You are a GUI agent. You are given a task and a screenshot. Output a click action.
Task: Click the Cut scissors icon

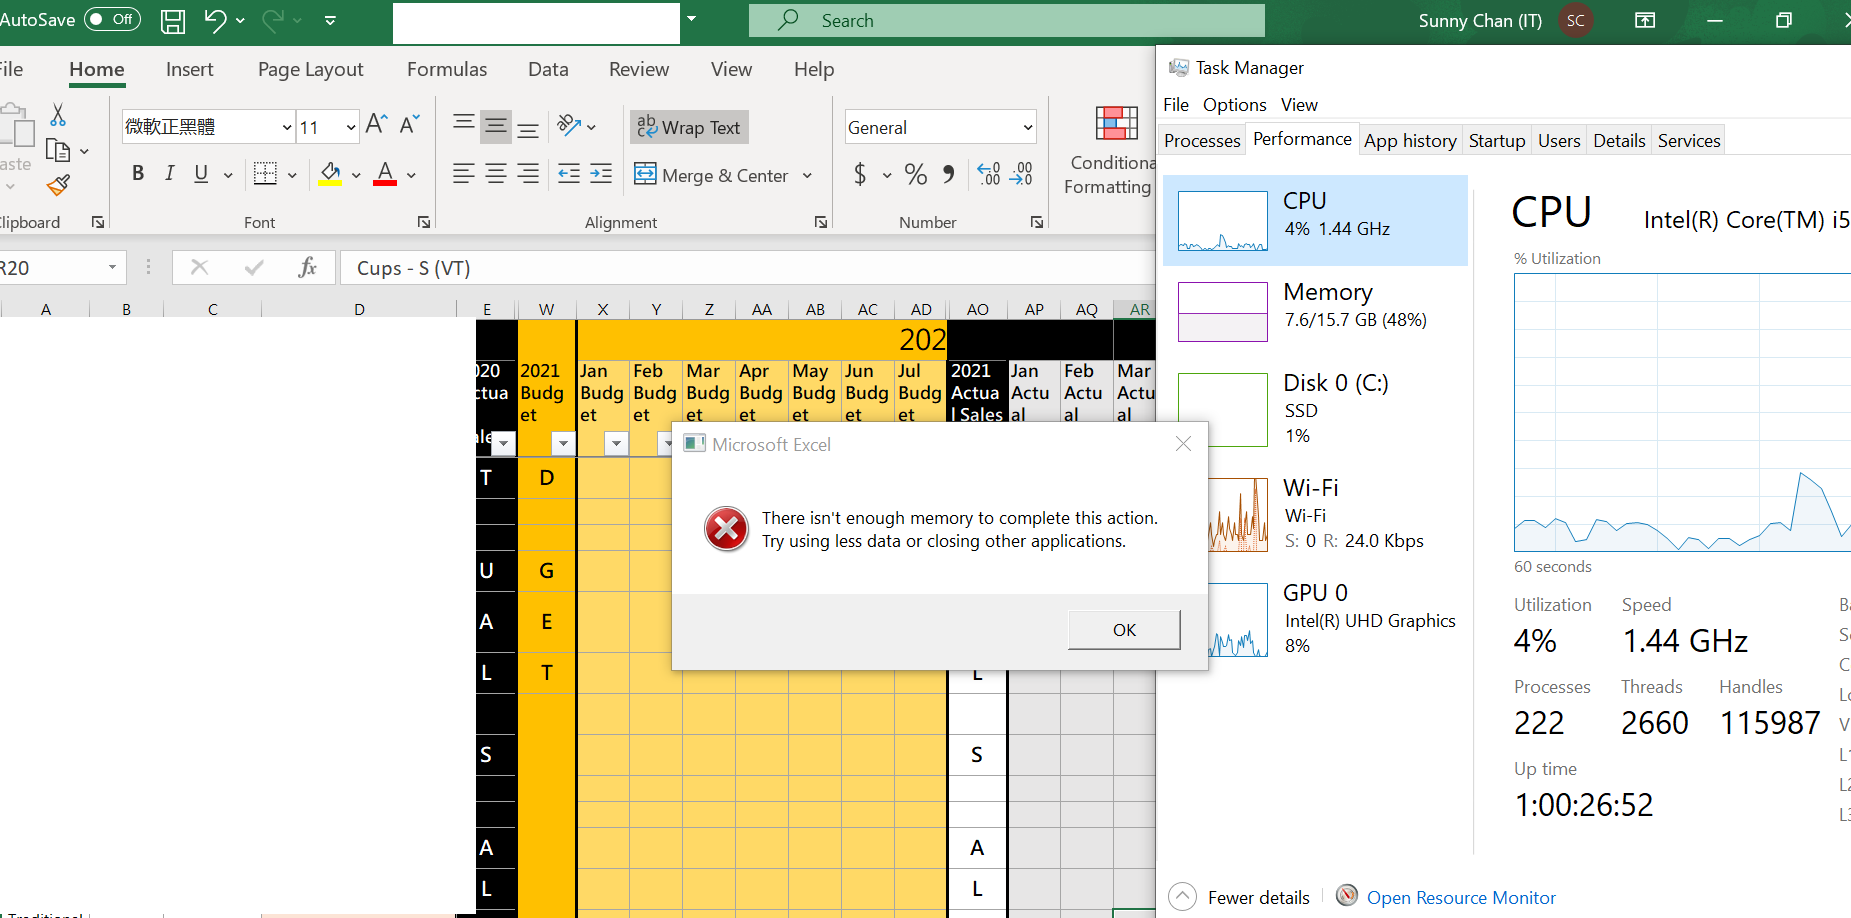(x=58, y=115)
